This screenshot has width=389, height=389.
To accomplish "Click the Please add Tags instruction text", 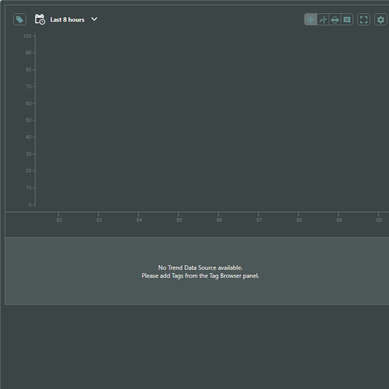I will pyautogui.click(x=200, y=276).
